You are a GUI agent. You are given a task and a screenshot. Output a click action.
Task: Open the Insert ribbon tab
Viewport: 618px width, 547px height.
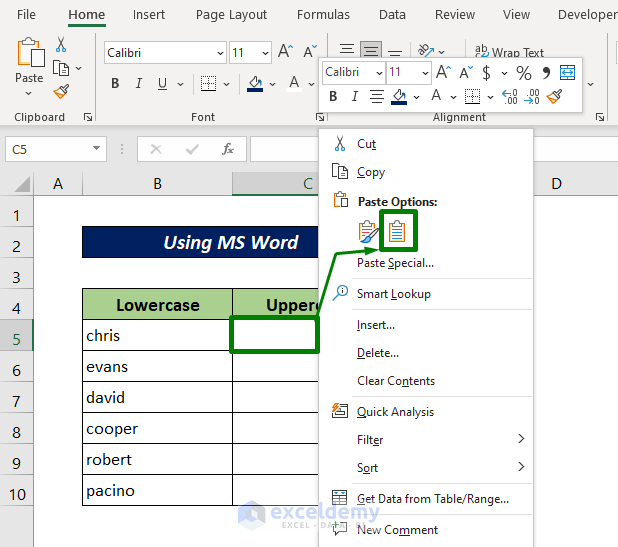(x=149, y=15)
